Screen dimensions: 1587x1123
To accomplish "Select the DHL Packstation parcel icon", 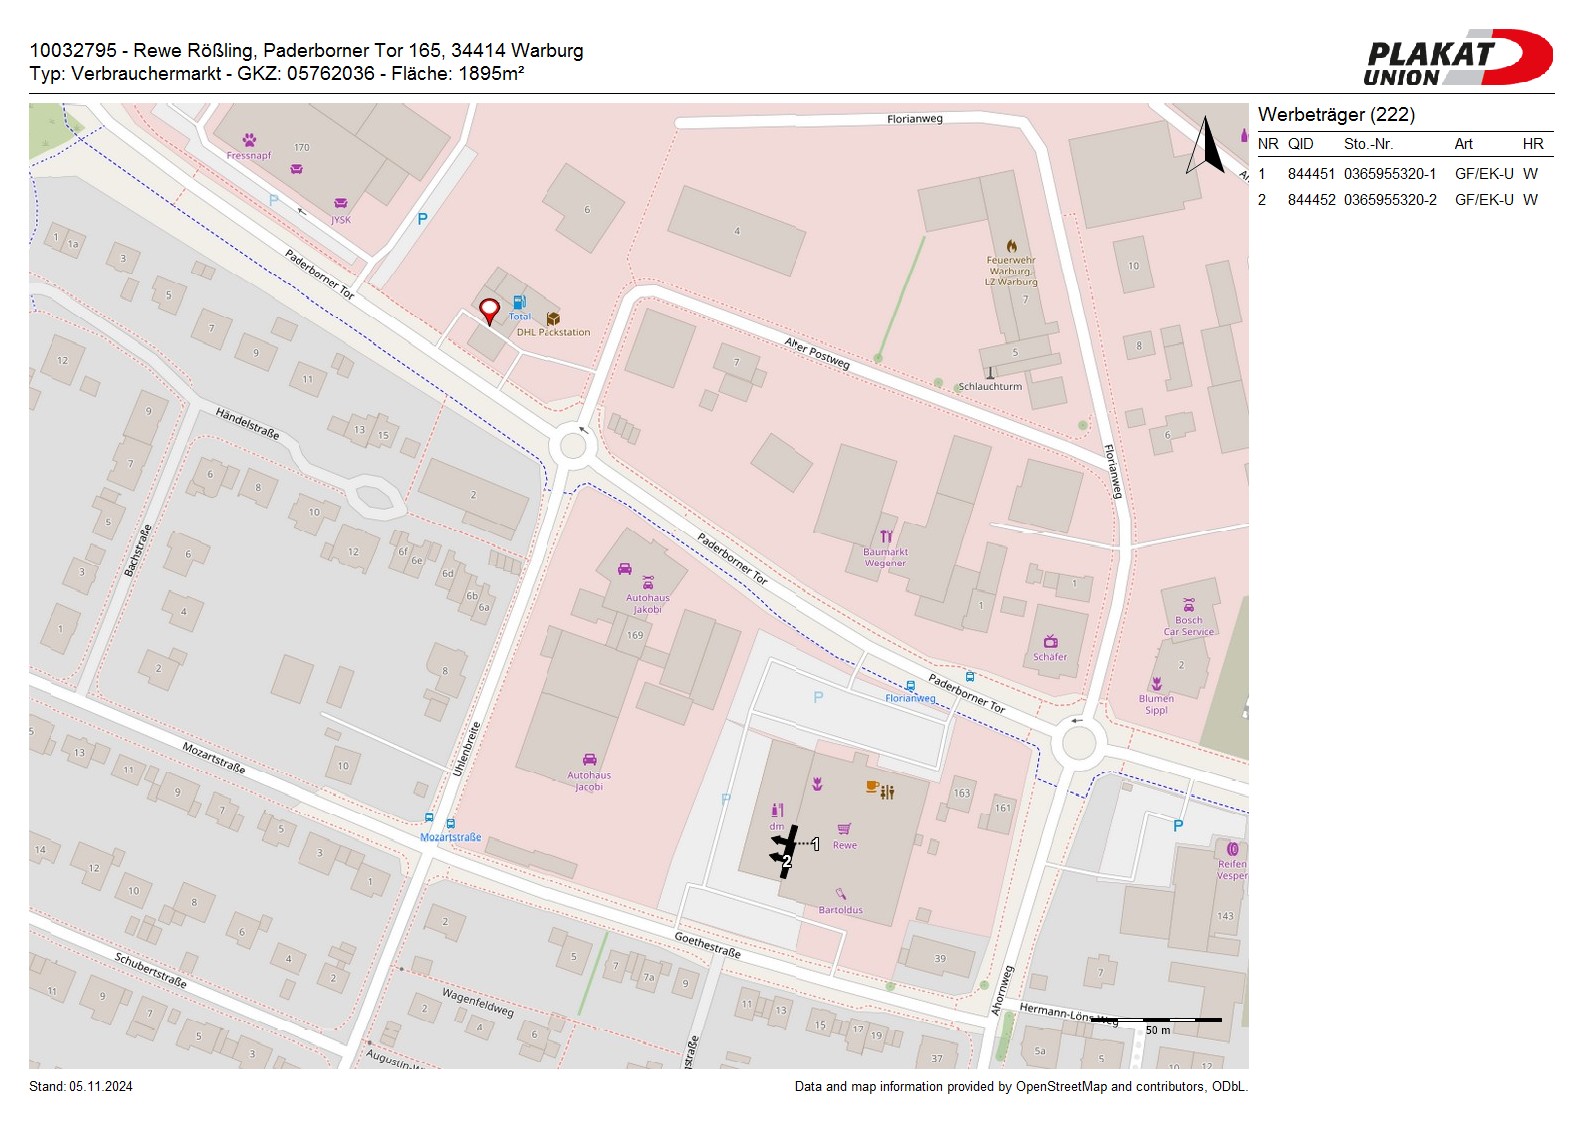I will [553, 319].
